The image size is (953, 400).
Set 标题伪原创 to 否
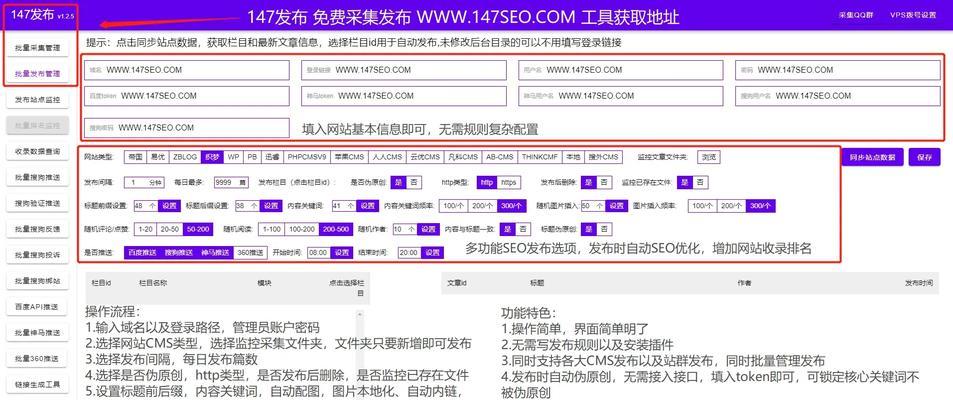(604, 229)
